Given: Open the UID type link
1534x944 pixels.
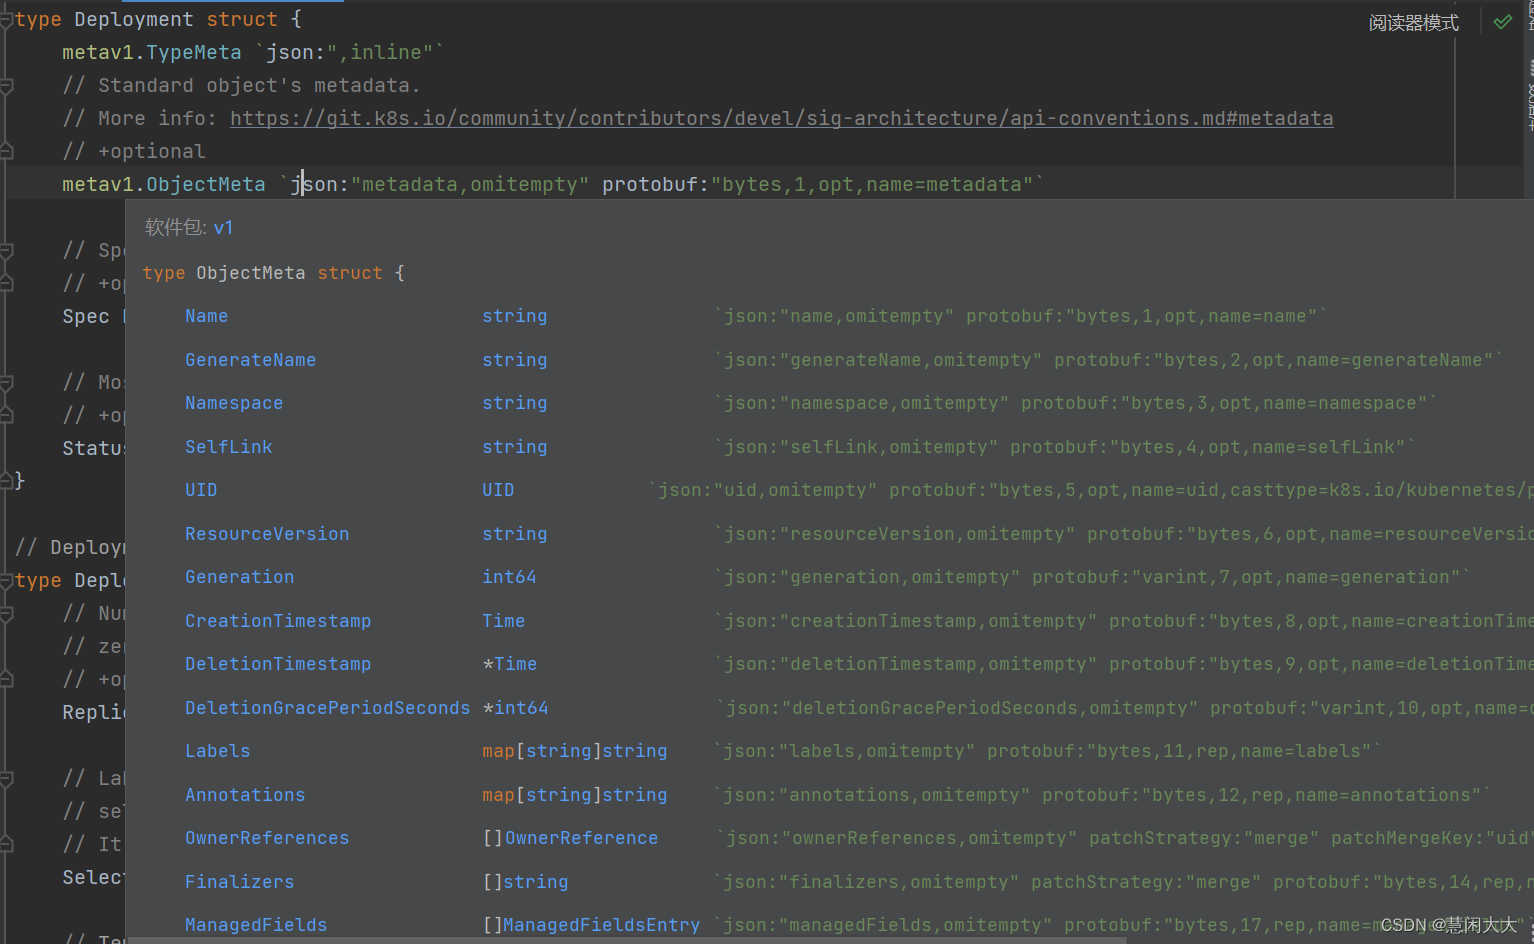Looking at the screenshot, I should click(x=498, y=490).
